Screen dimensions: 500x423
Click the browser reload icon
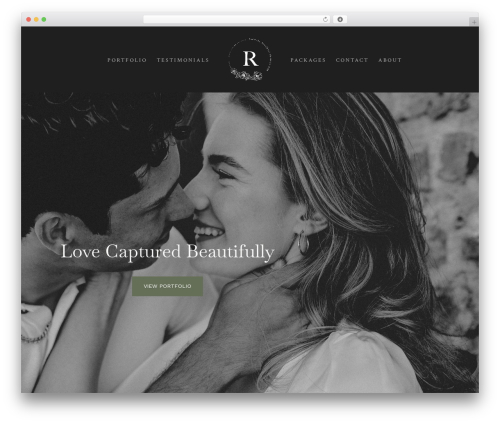coord(325,19)
